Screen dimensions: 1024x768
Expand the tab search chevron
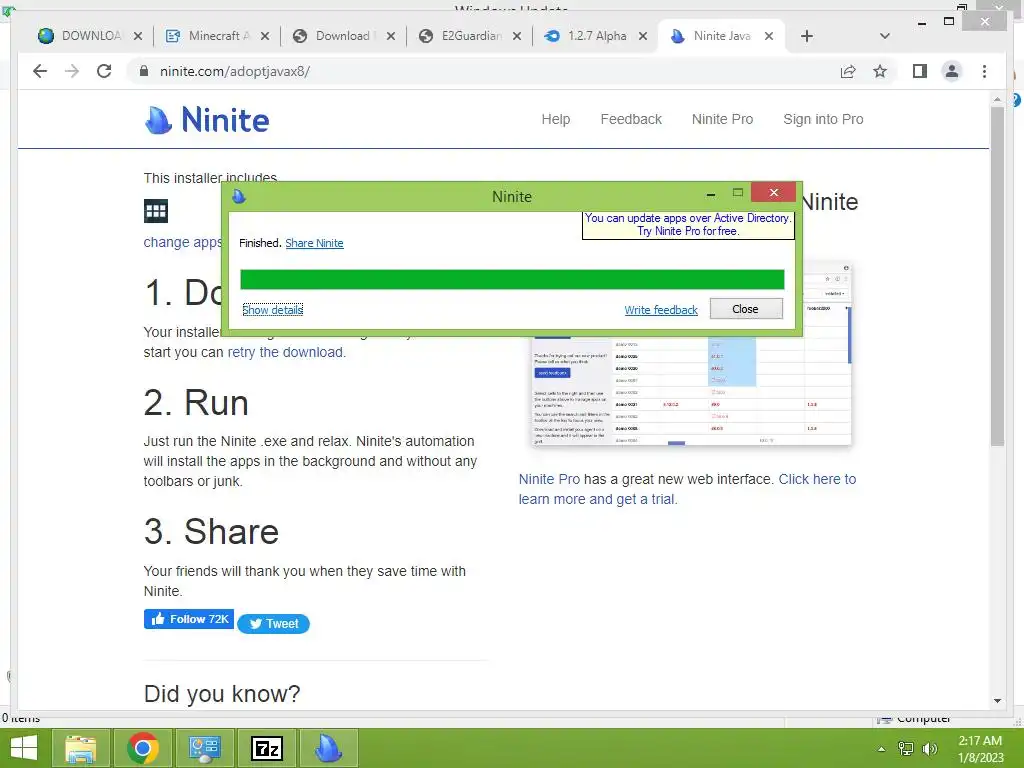click(884, 36)
